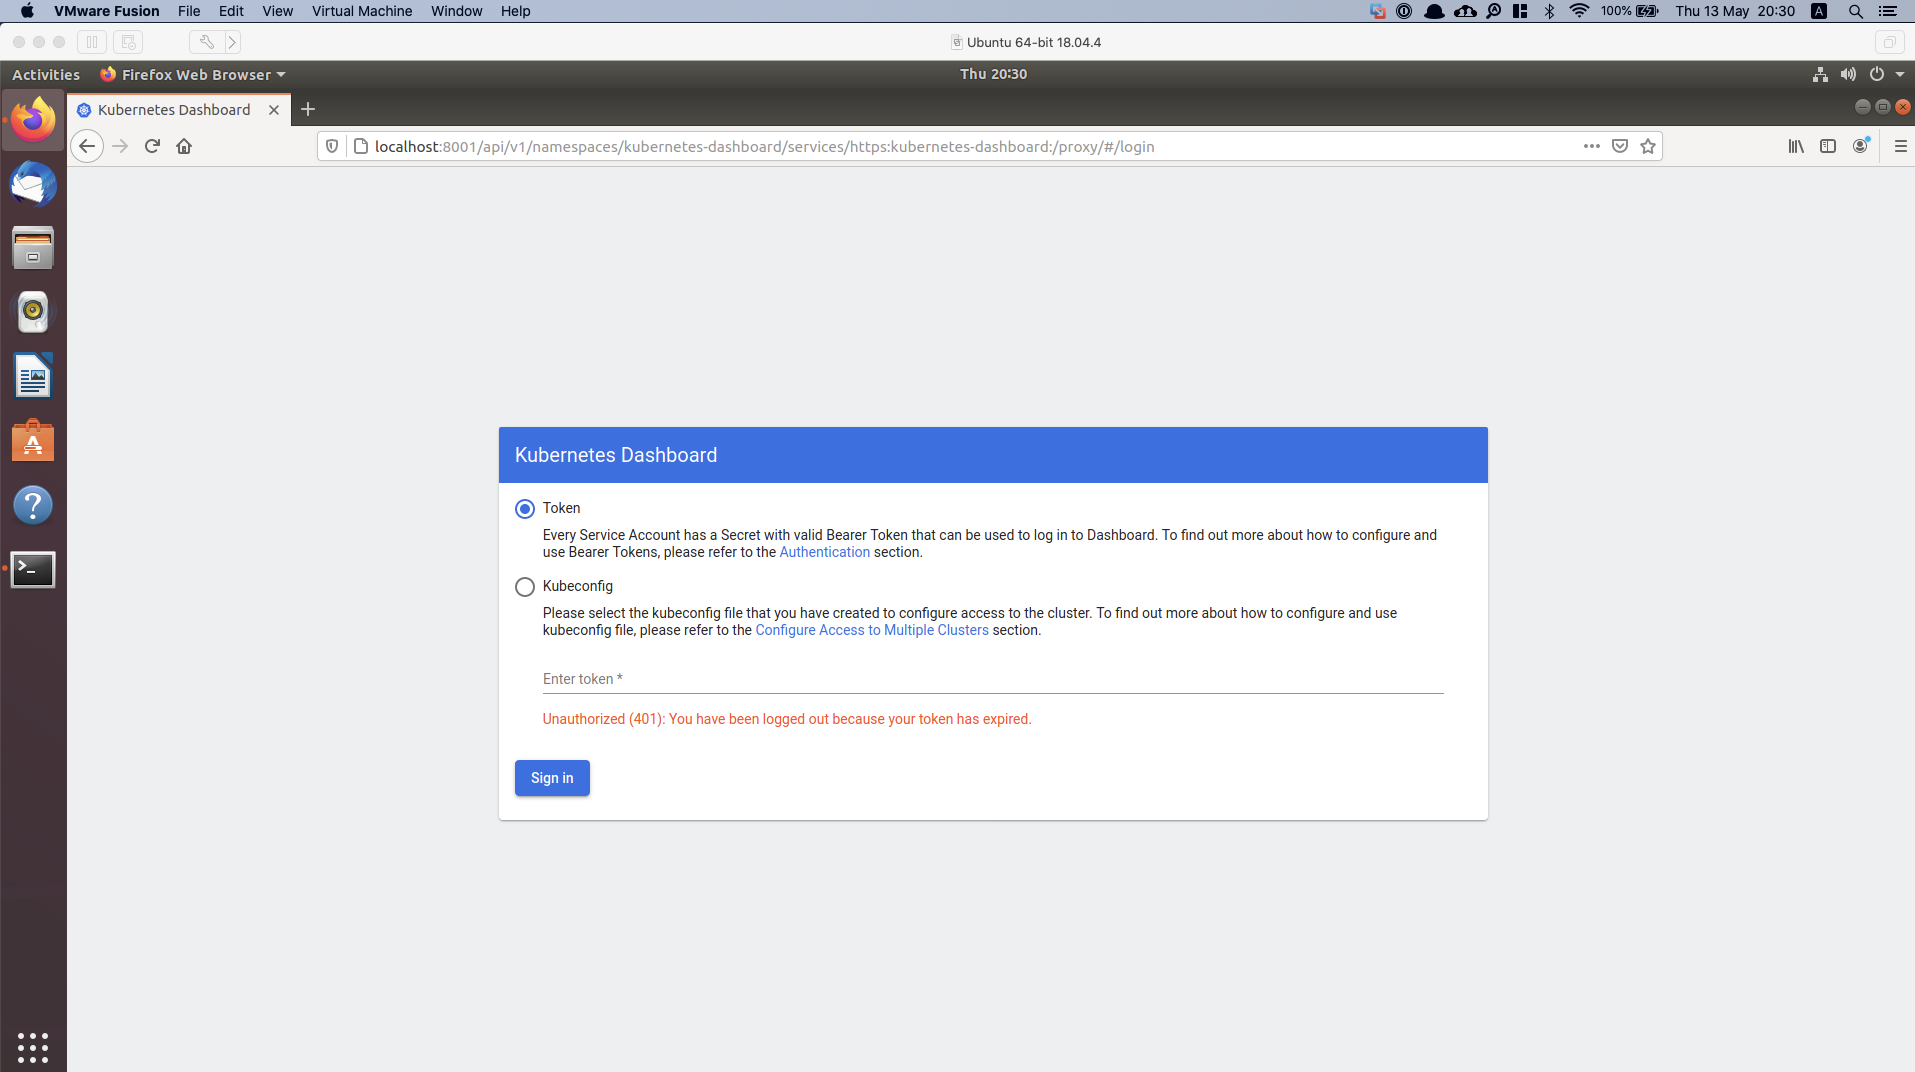1915x1072 pixels.
Task: Select the Token radio button
Action: [x=524, y=509]
